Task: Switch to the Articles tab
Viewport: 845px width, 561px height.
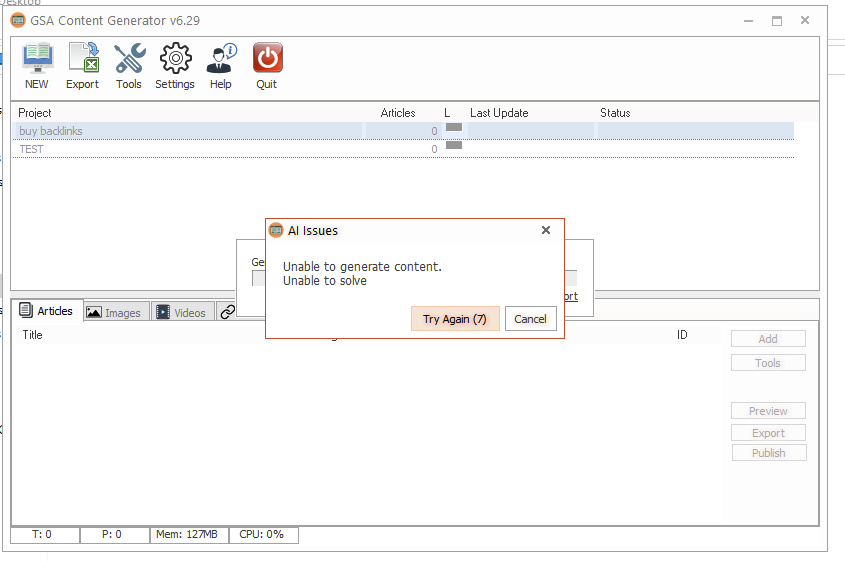Action: tap(46, 311)
